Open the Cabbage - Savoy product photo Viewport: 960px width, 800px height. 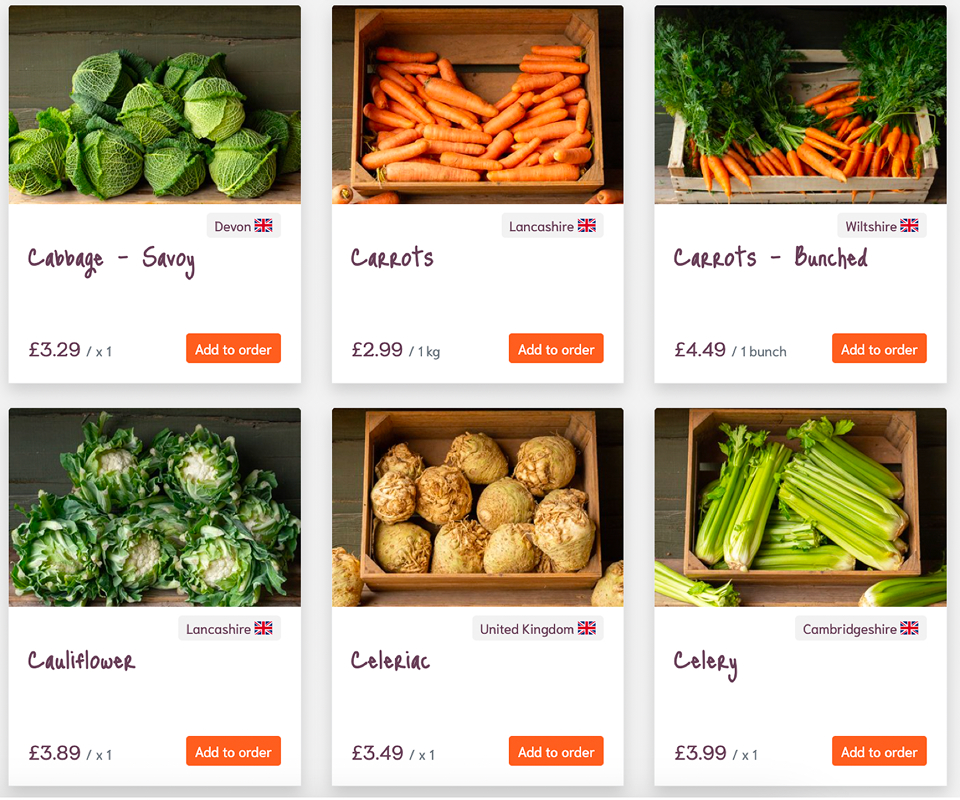coord(155,105)
